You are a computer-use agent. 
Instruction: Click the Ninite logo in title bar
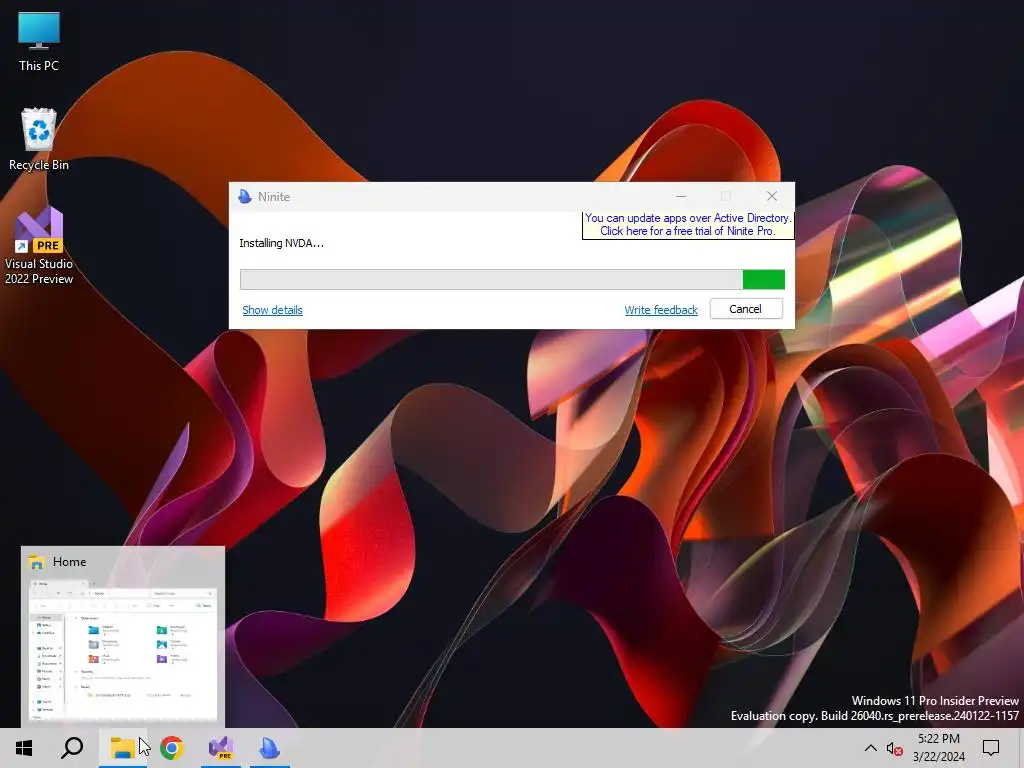pyautogui.click(x=245, y=197)
